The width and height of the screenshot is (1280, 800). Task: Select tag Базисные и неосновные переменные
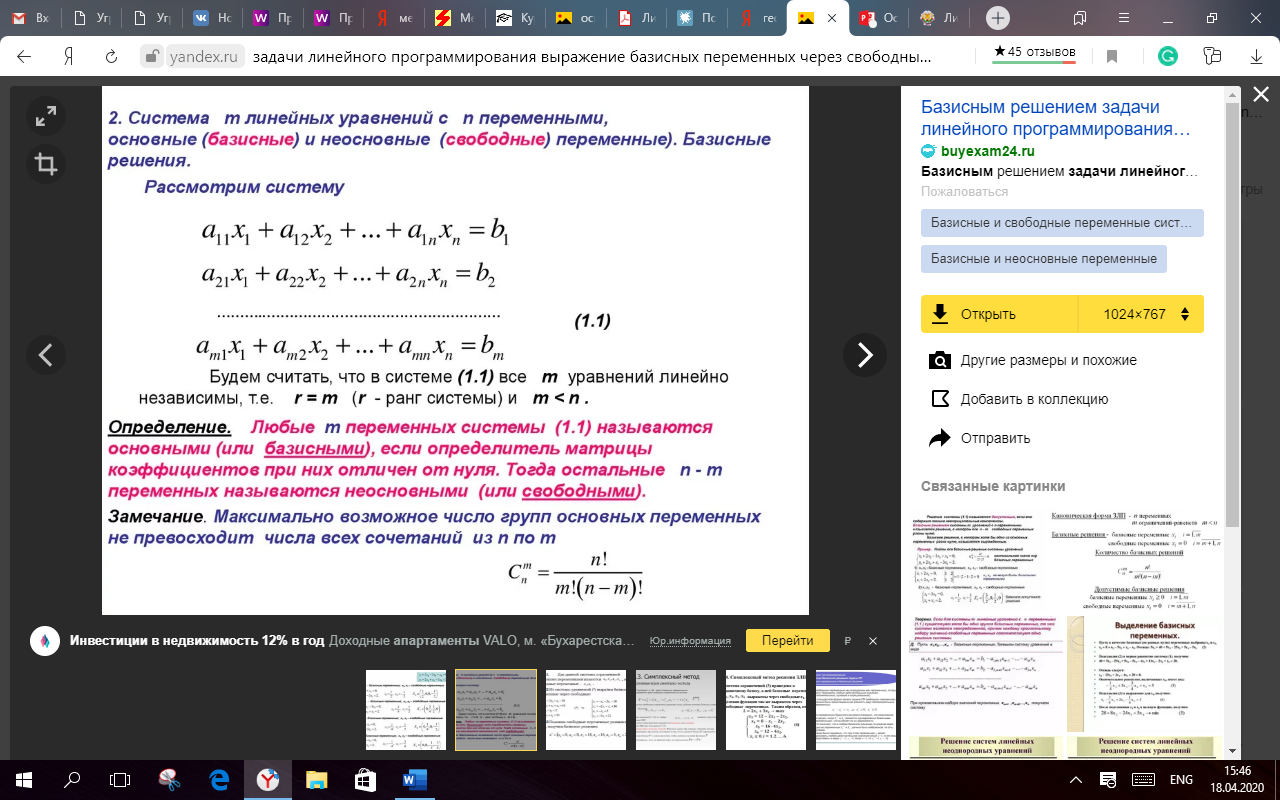[1043, 258]
